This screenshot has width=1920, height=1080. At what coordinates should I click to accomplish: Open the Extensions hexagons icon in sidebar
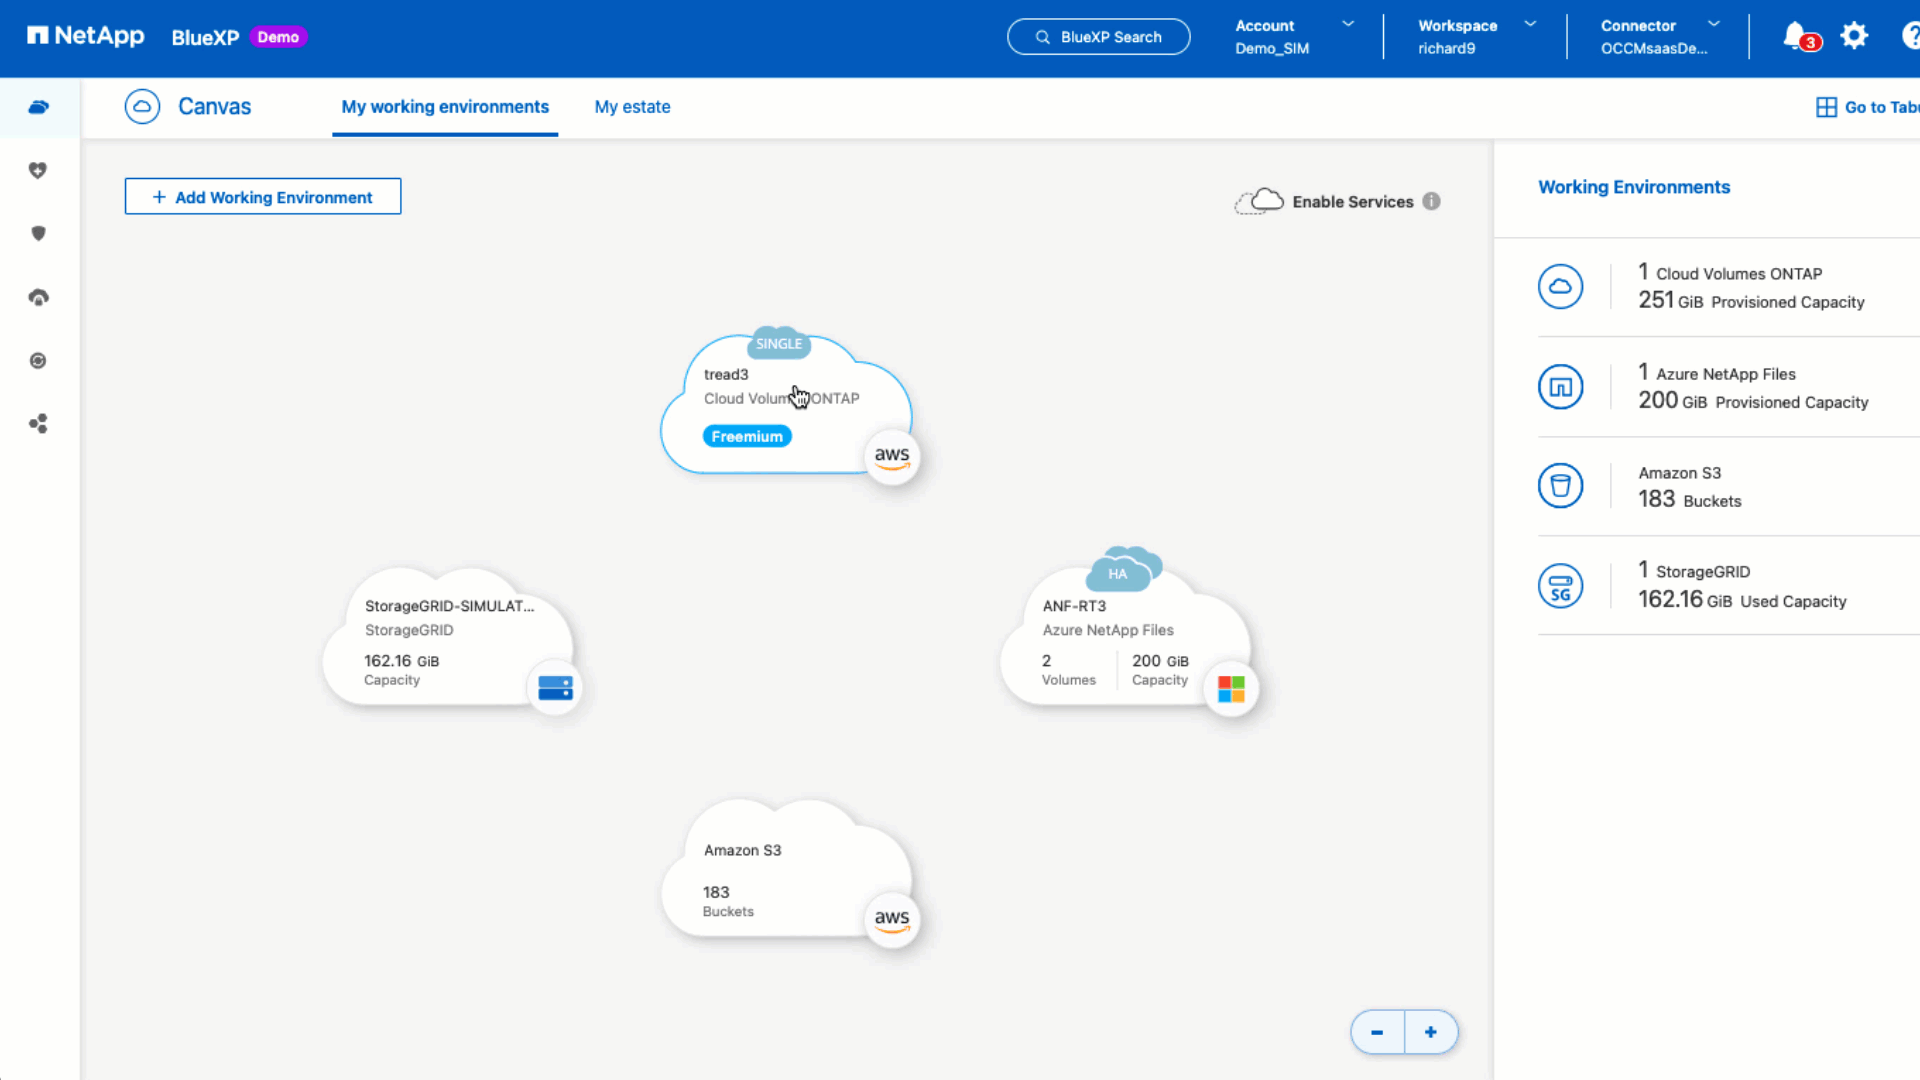38,423
